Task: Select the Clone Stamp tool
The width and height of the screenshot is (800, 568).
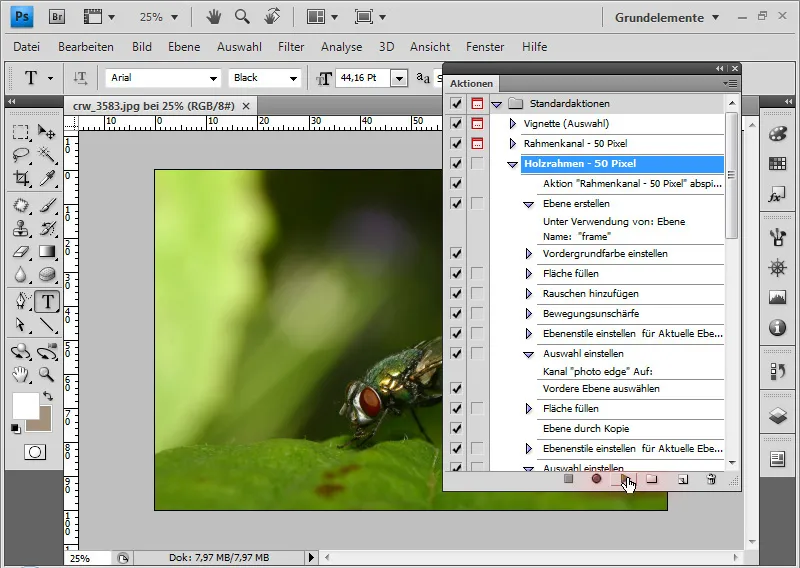Action: tap(21, 228)
